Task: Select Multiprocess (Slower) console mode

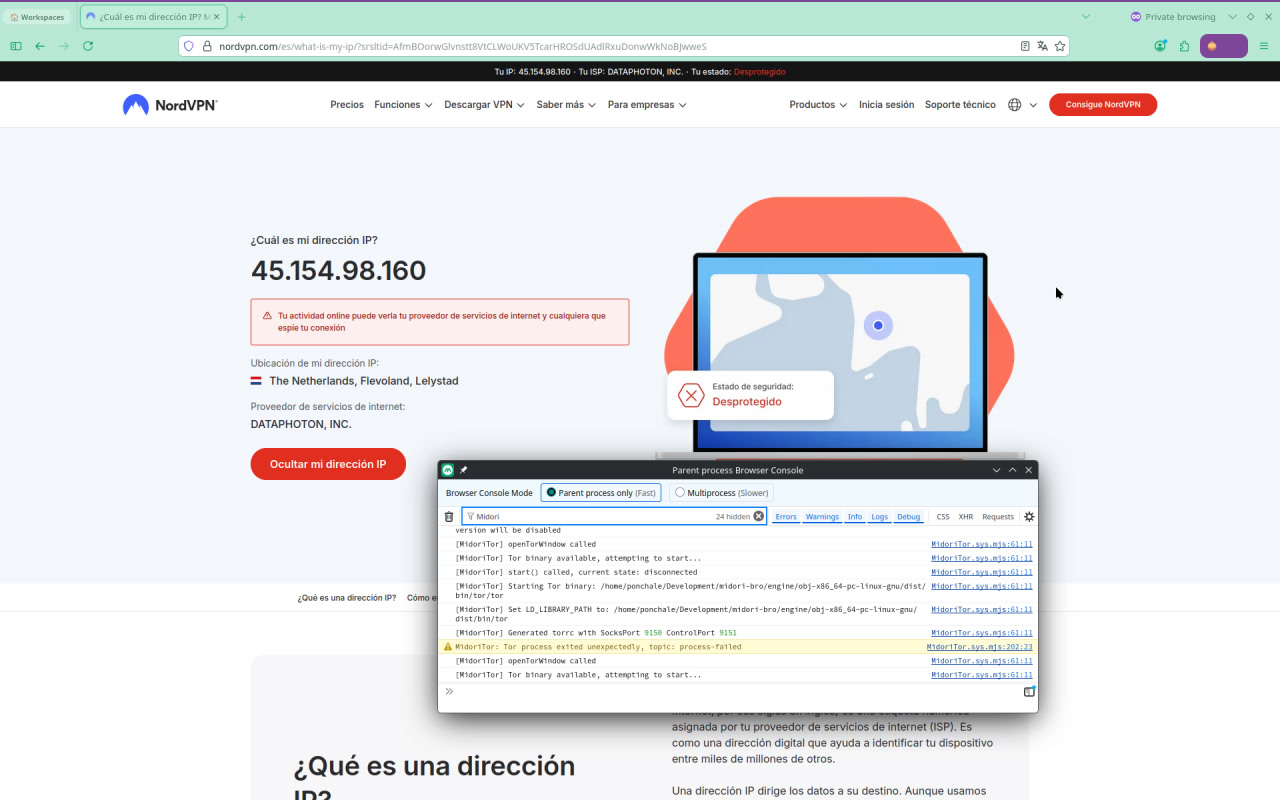Action: point(722,493)
